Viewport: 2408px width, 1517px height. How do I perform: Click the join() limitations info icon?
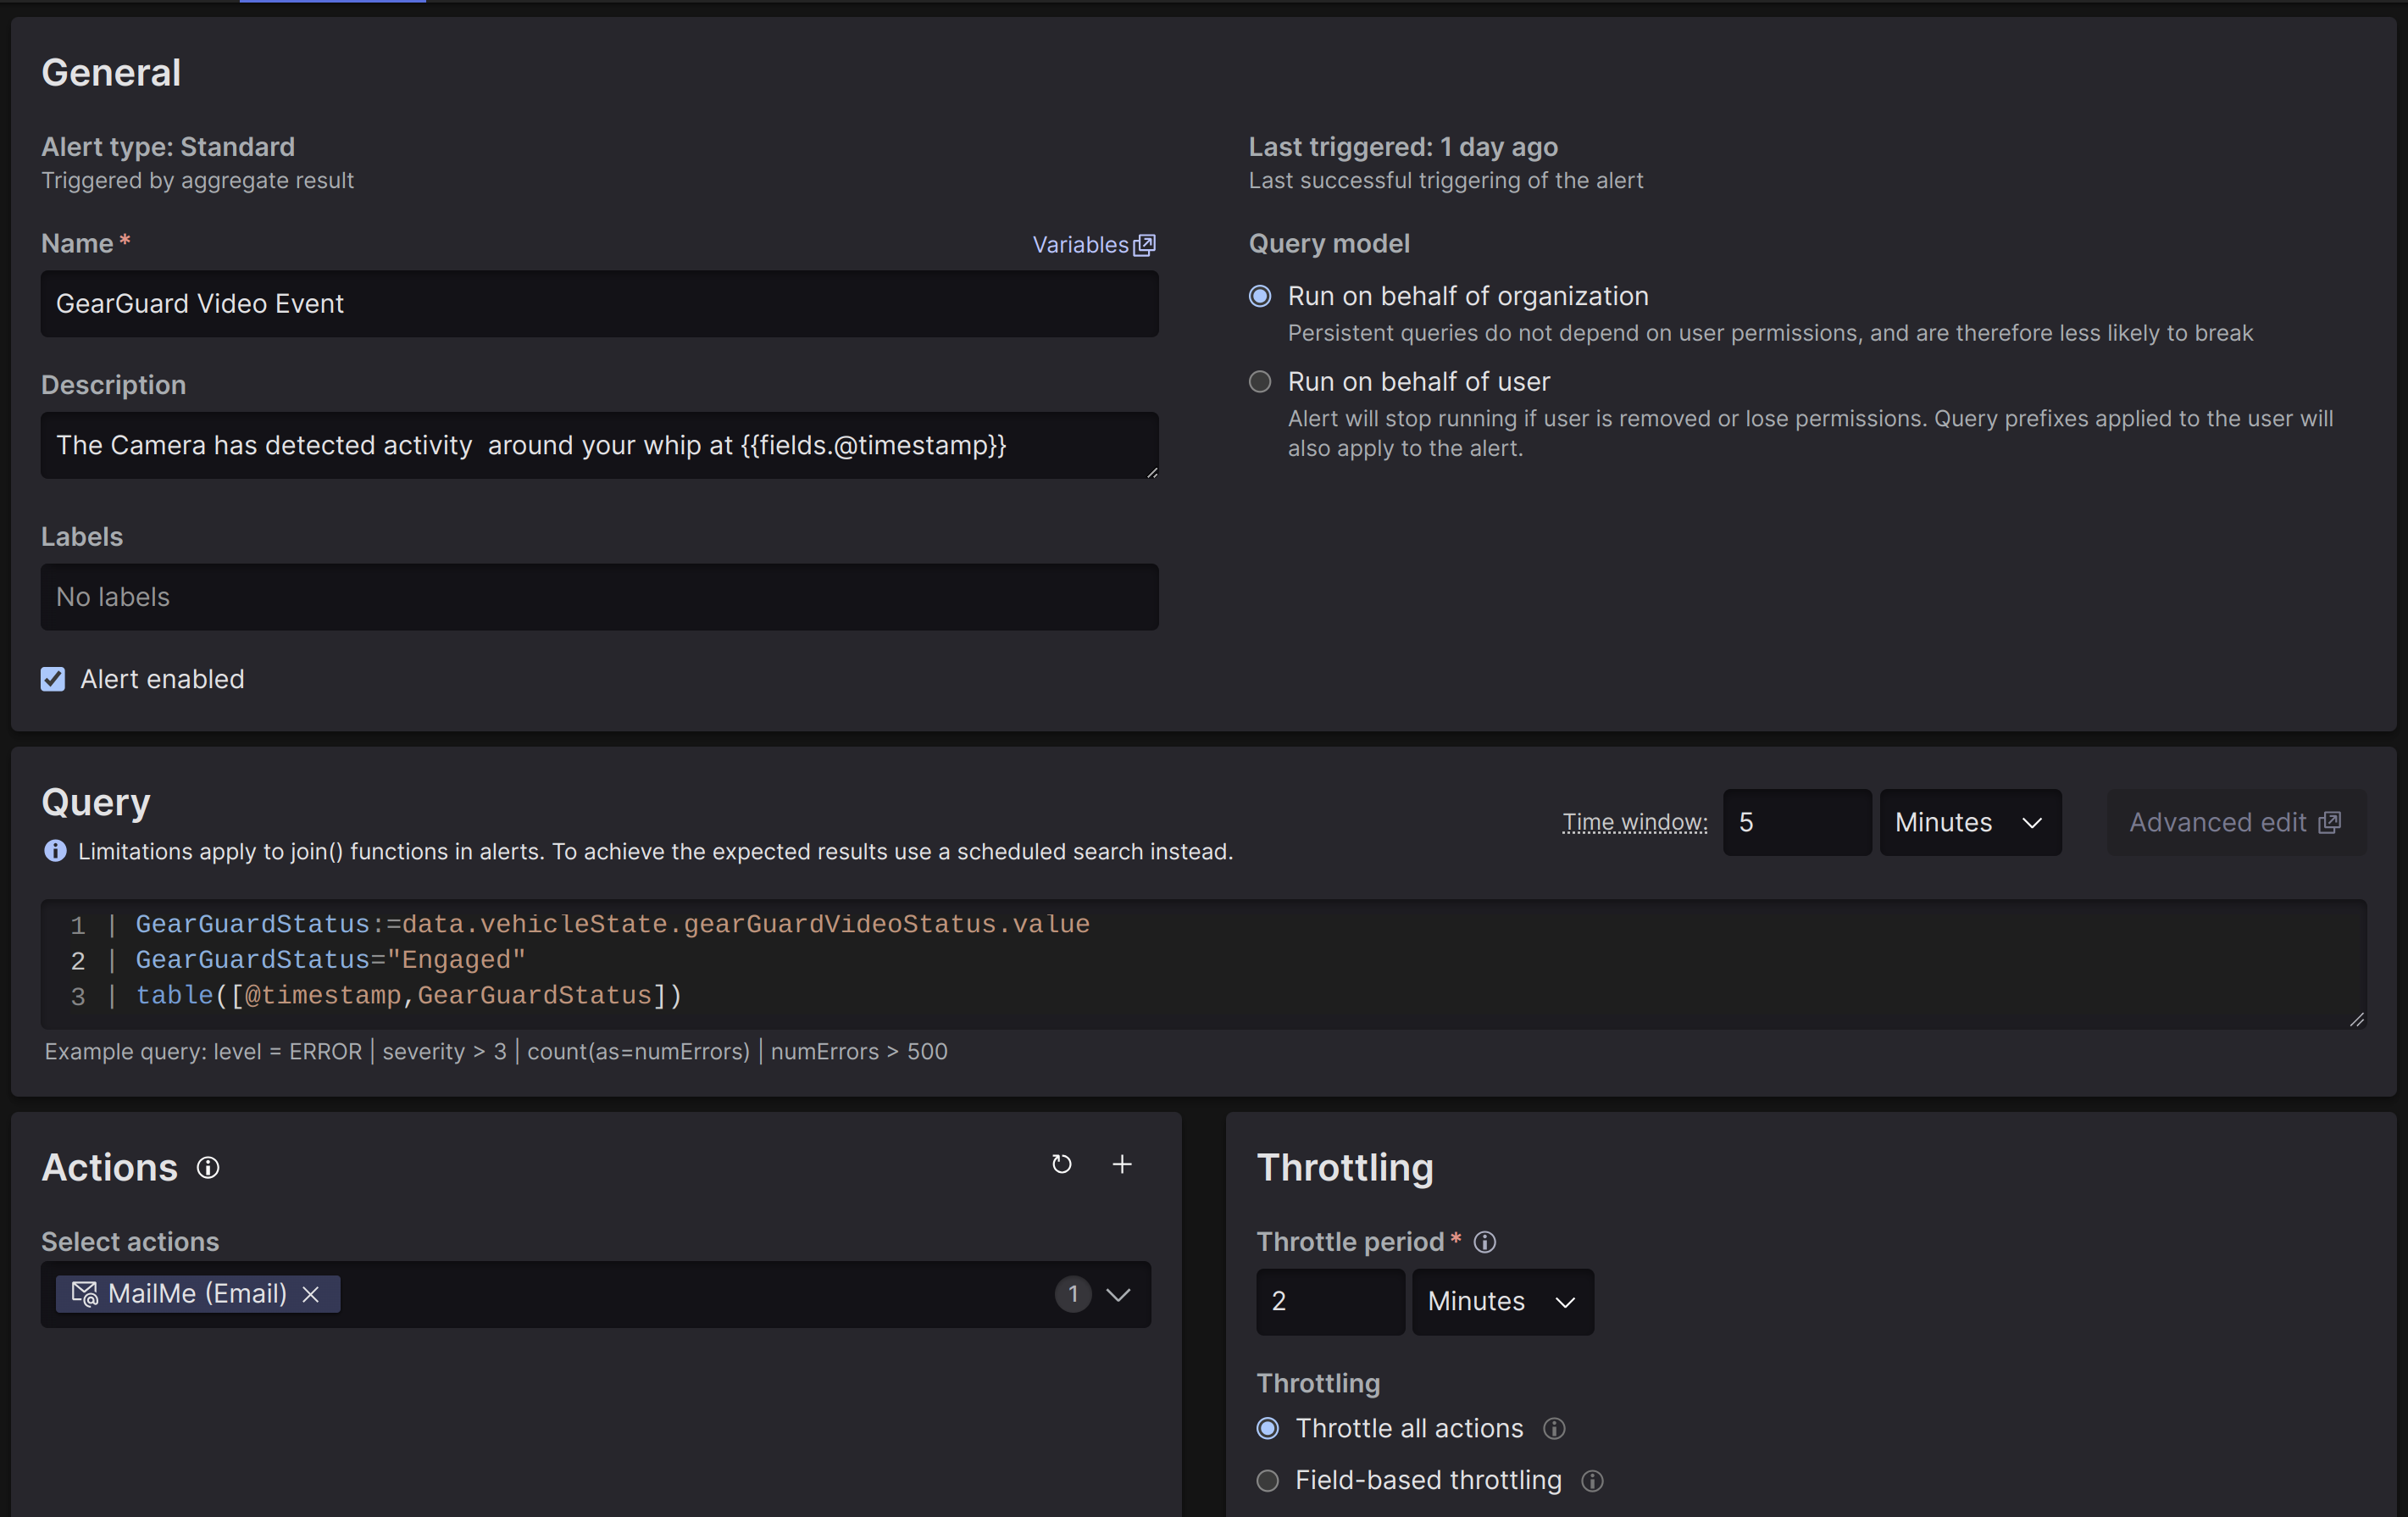tap(55, 851)
